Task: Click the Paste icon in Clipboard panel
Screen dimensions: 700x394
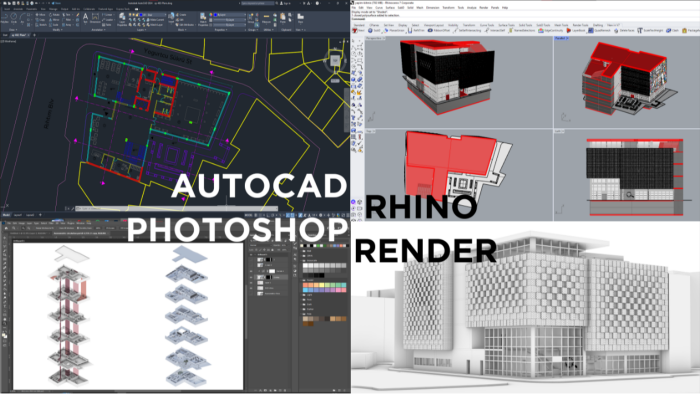Action: tap(283, 18)
